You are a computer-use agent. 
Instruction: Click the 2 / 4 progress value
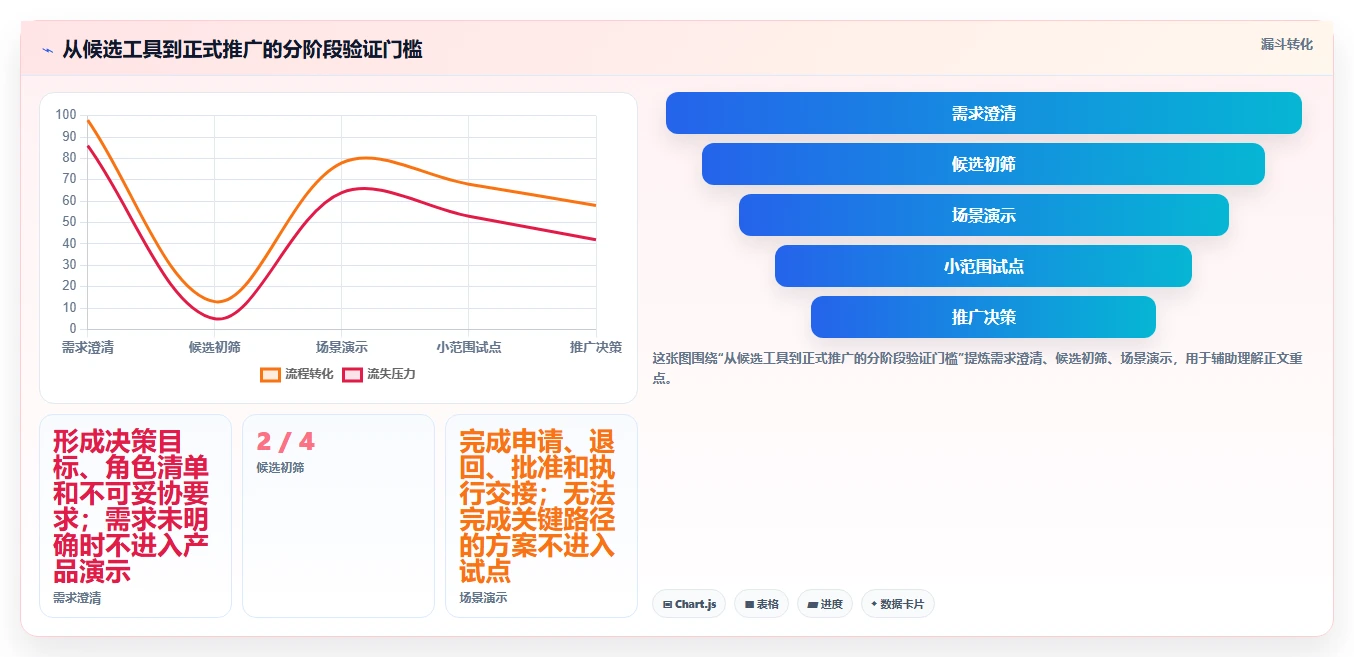tap(285, 441)
